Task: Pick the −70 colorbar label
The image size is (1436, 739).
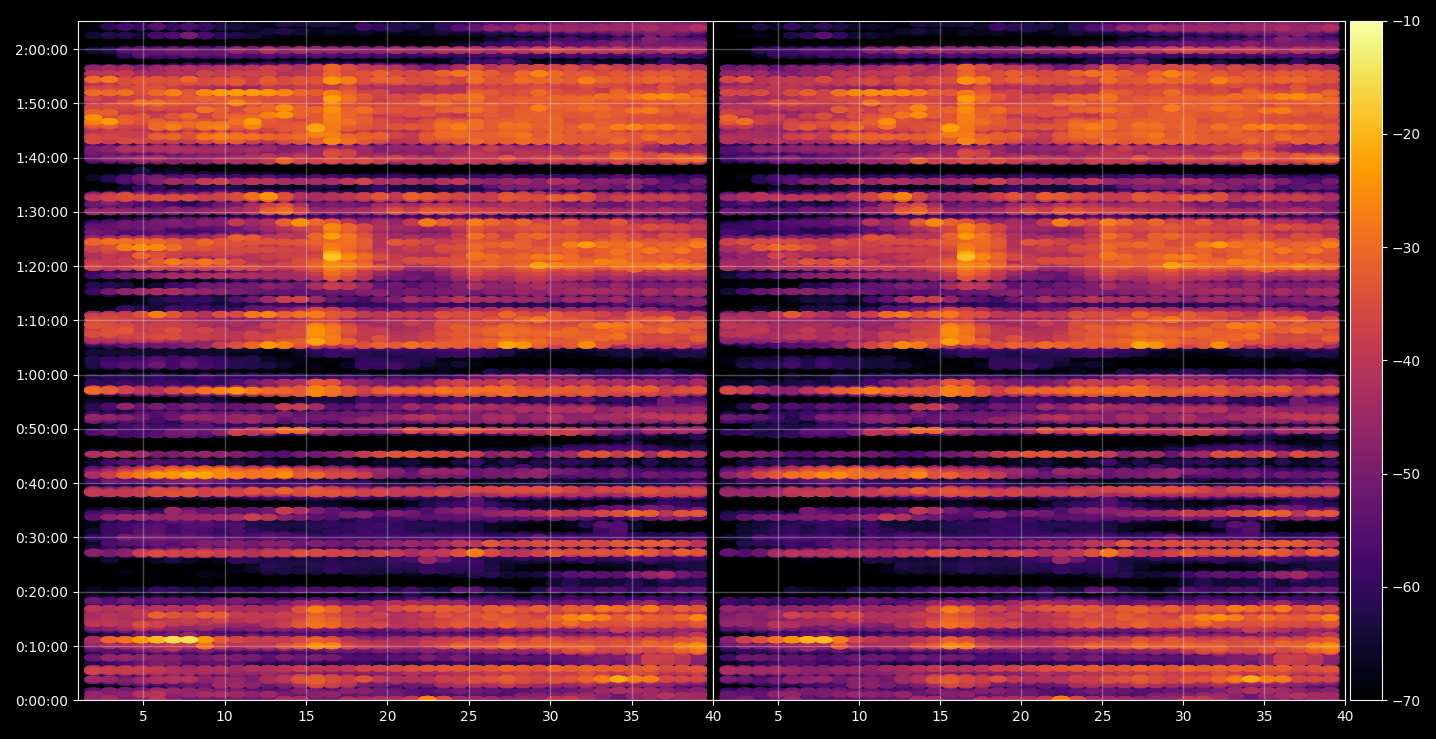Action: [1405, 700]
